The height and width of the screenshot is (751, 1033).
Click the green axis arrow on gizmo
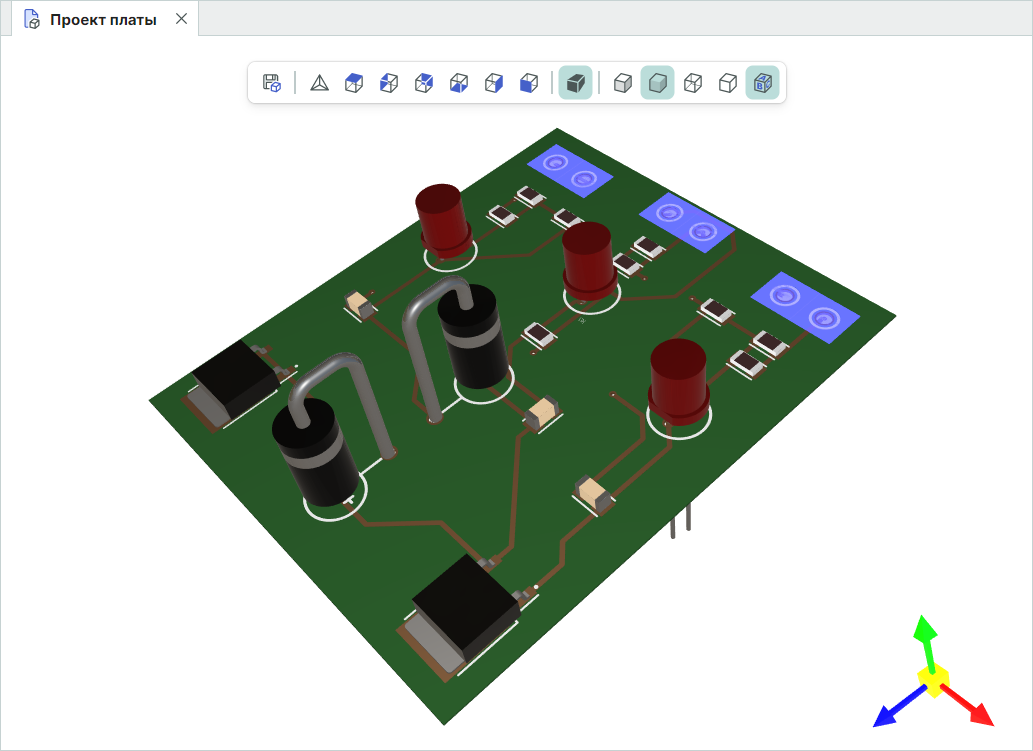tap(925, 632)
